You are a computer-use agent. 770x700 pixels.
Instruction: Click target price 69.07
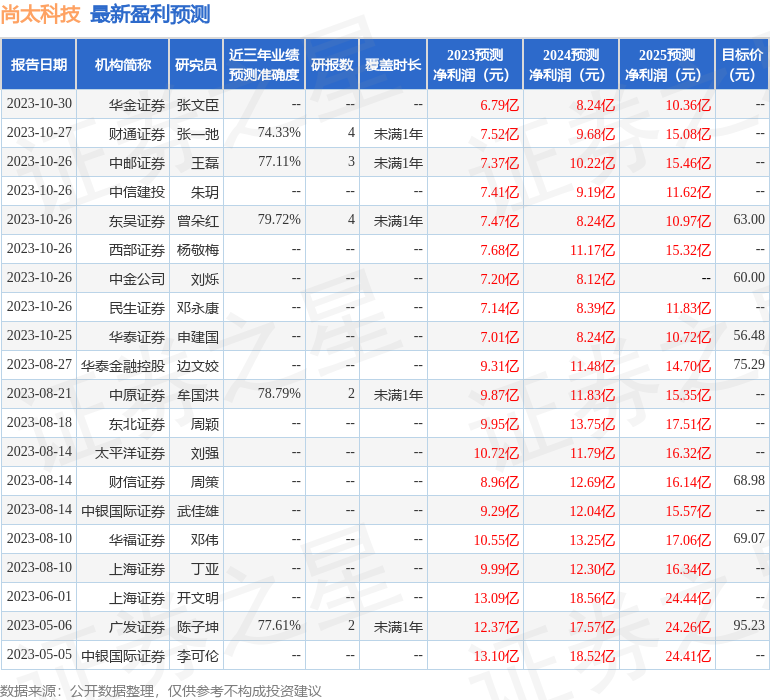tap(749, 538)
